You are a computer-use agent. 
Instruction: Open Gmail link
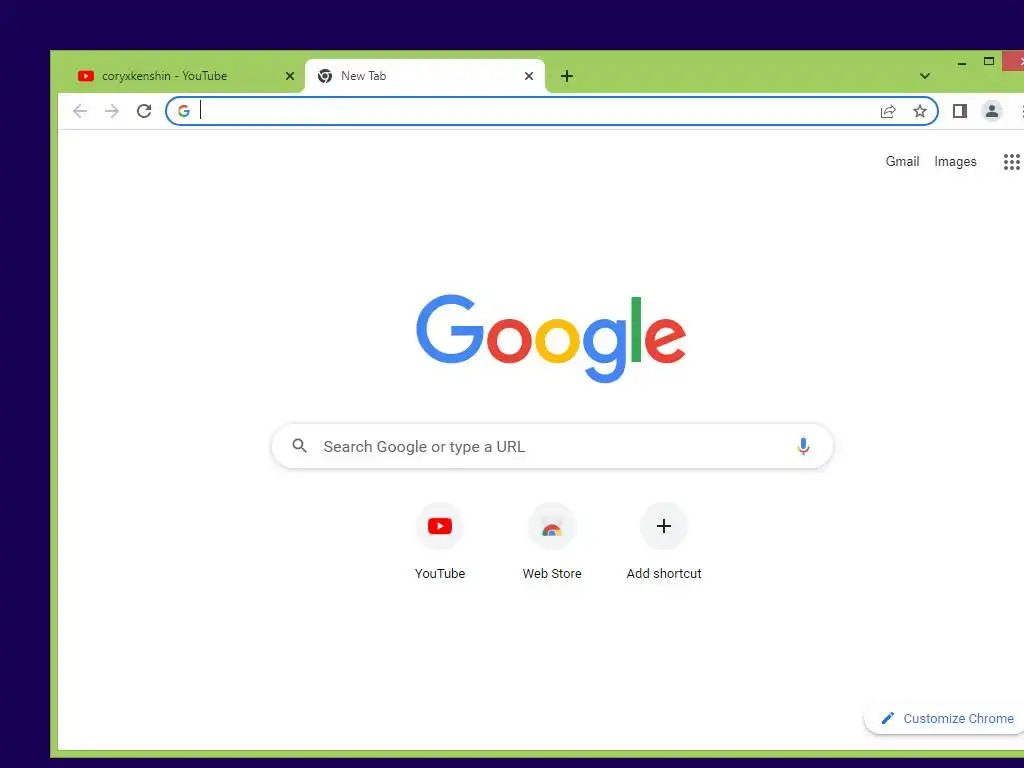(x=902, y=161)
